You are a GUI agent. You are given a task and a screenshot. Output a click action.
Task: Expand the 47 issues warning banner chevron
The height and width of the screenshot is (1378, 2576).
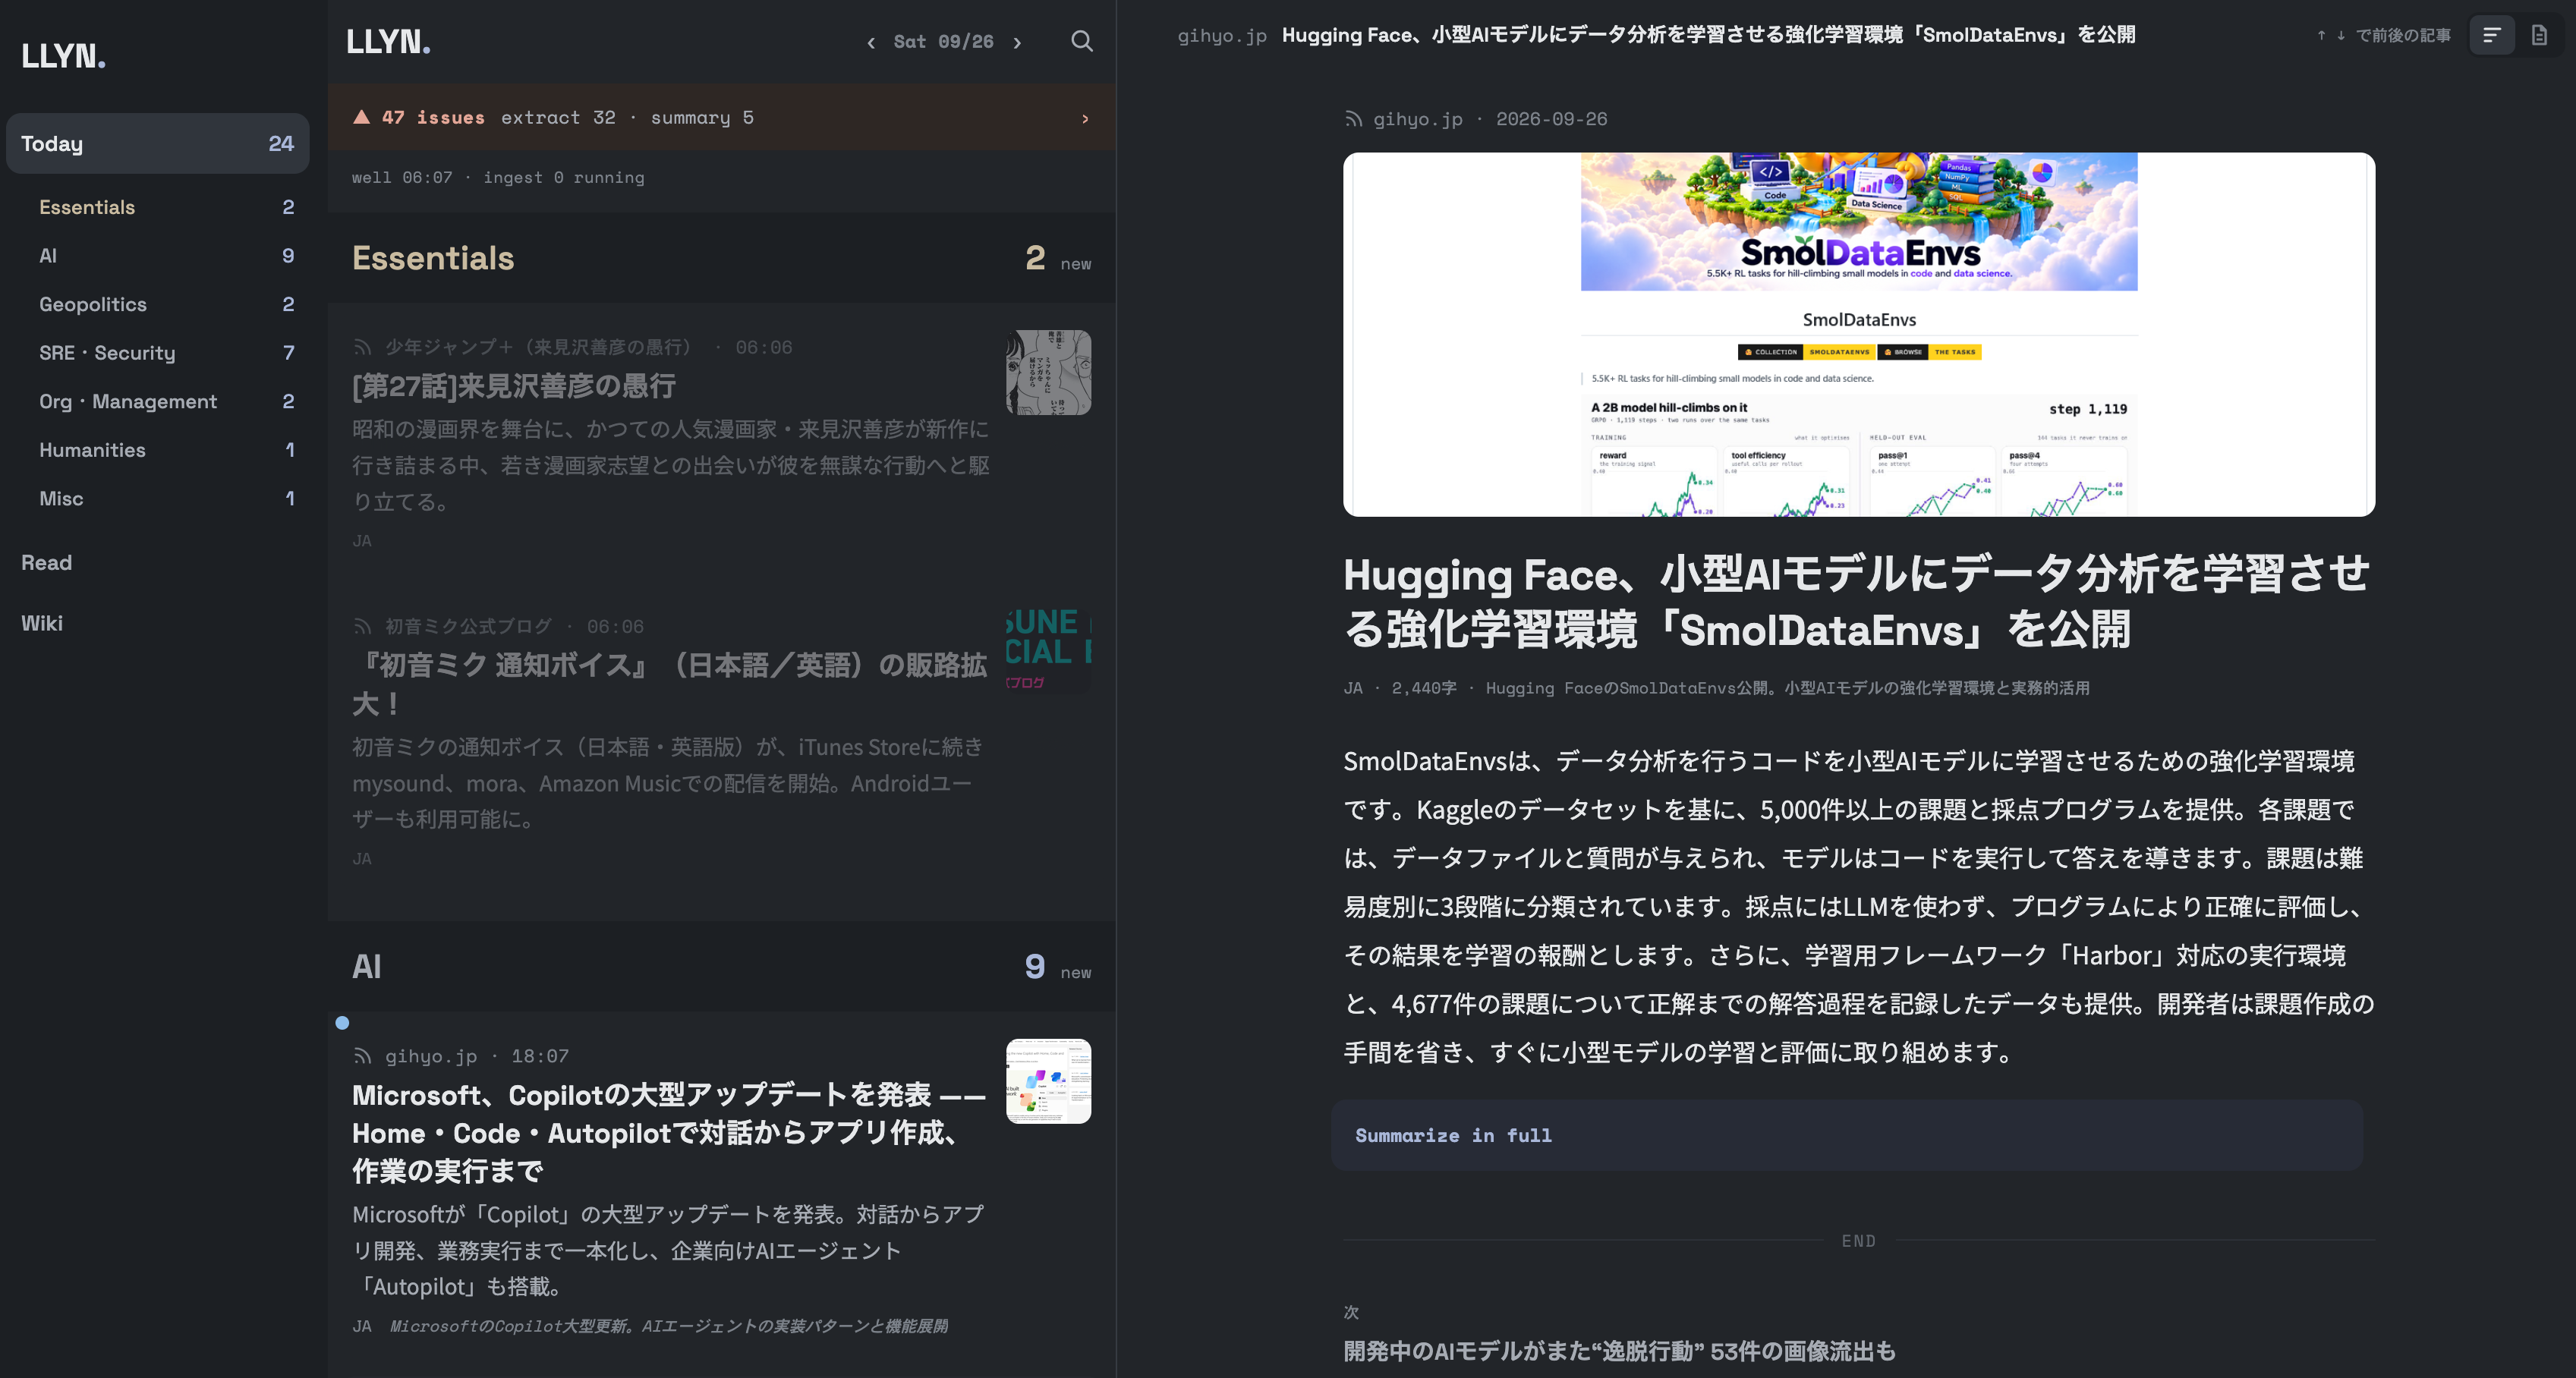(1085, 119)
